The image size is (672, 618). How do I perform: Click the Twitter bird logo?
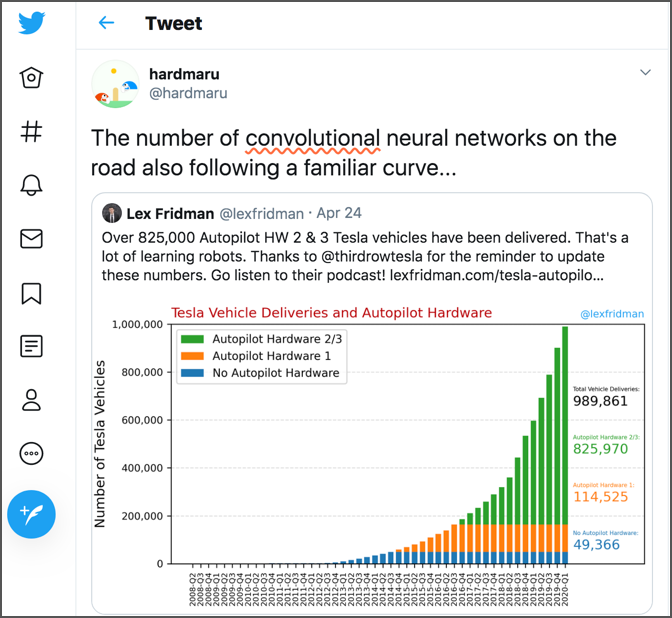coord(31,23)
